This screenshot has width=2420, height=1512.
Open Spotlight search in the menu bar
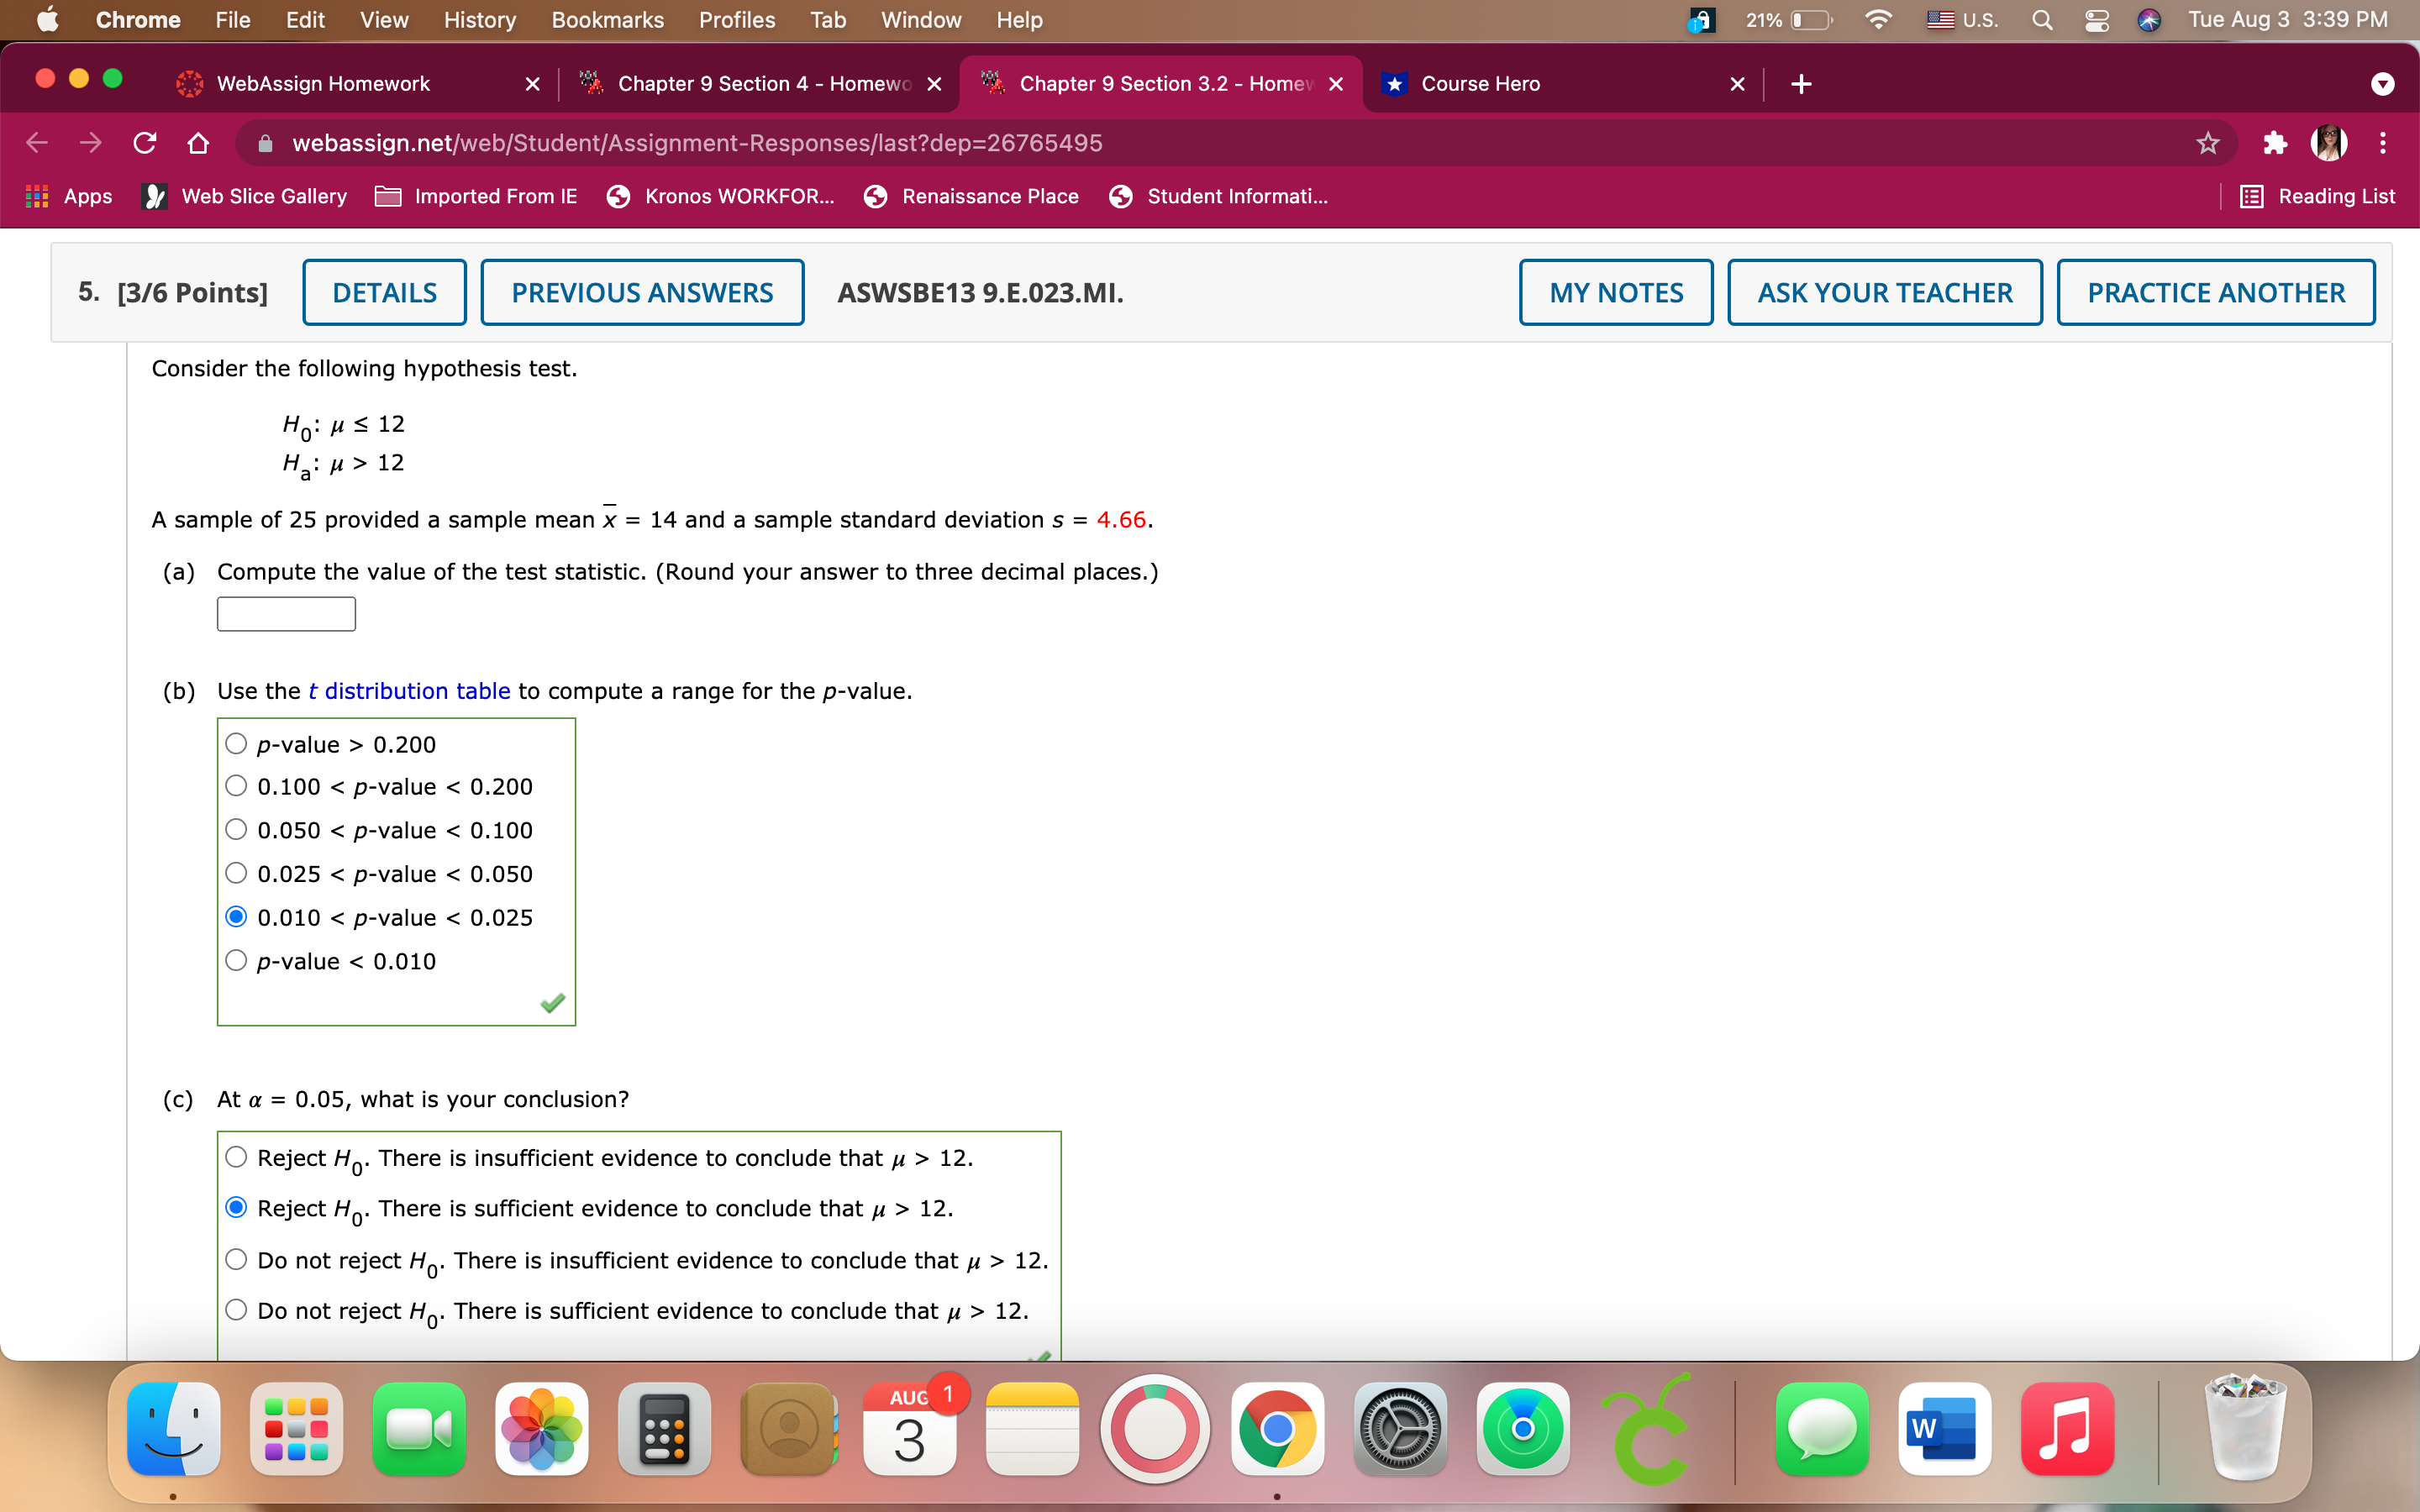click(x=2042, y=19)
